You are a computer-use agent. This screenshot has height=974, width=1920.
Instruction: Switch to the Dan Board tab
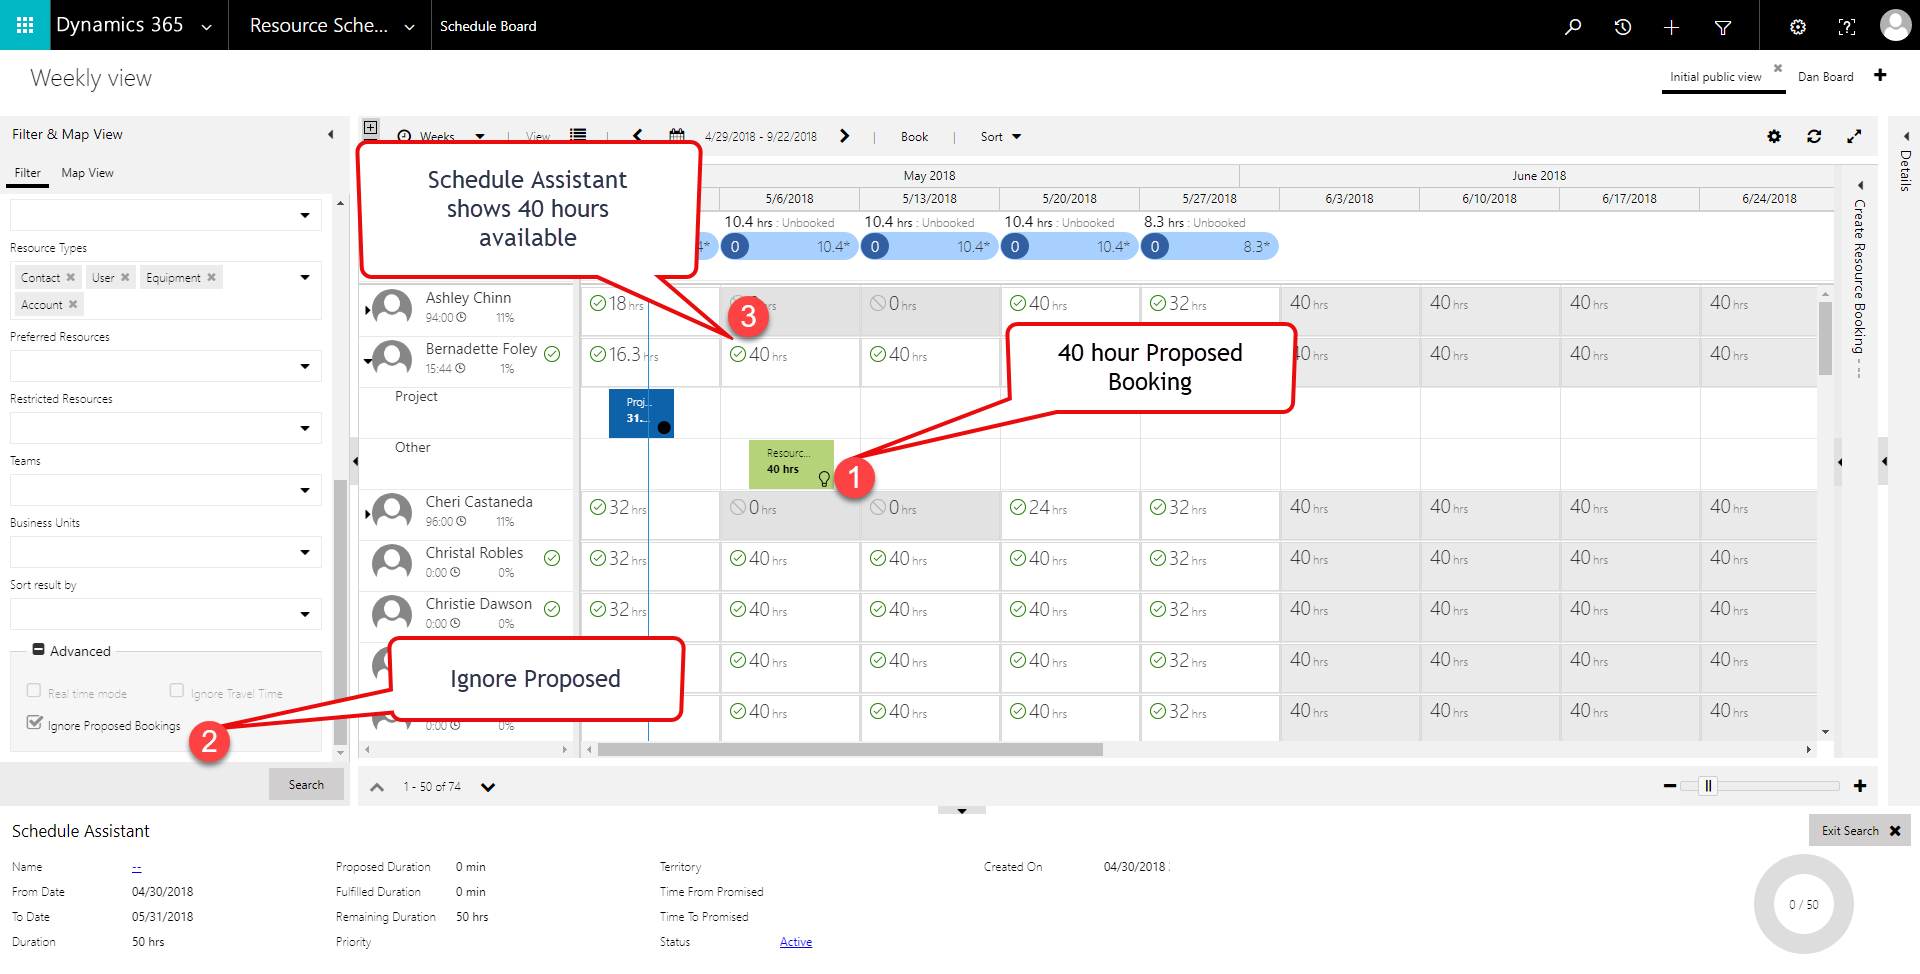1825,76
